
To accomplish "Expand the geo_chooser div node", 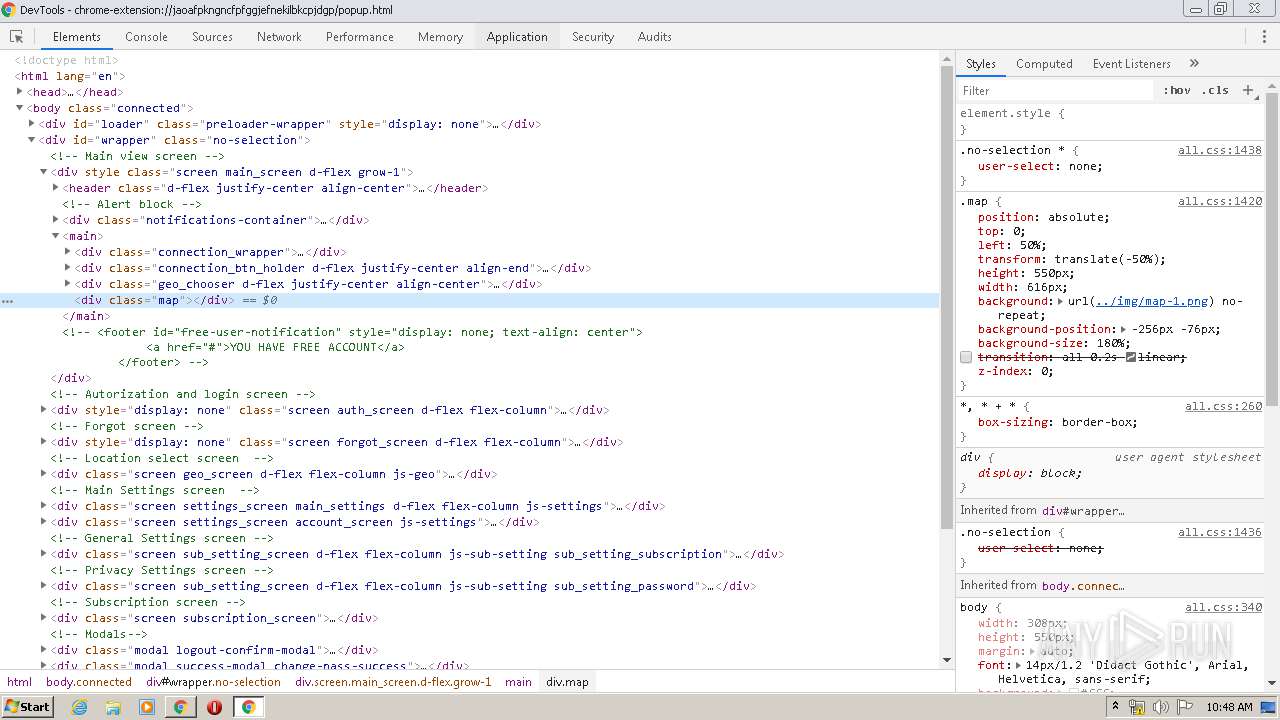I will 68,284.
